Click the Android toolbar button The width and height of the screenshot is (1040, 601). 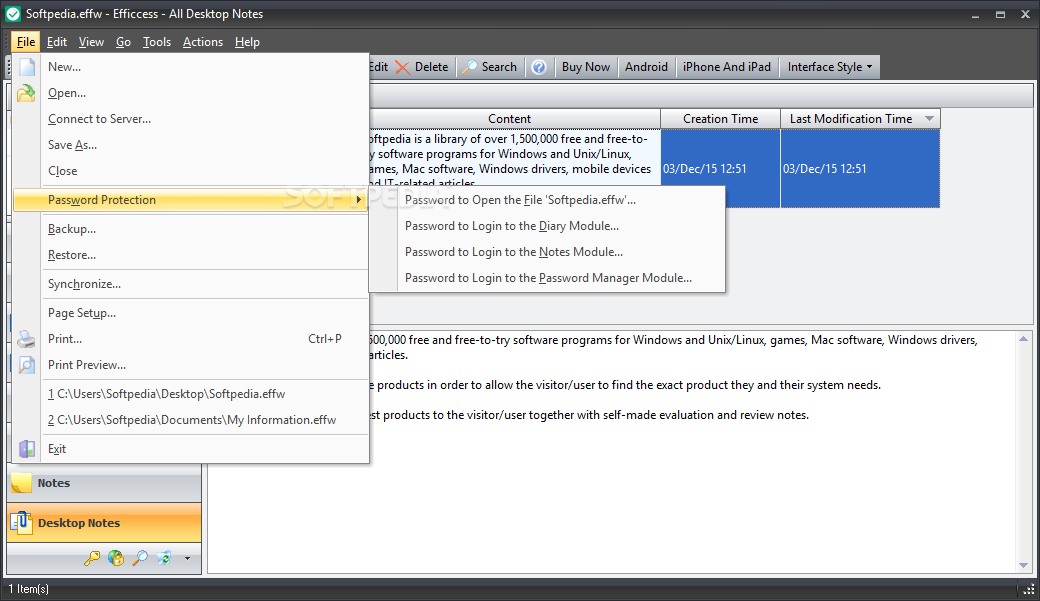click(646, 67)
